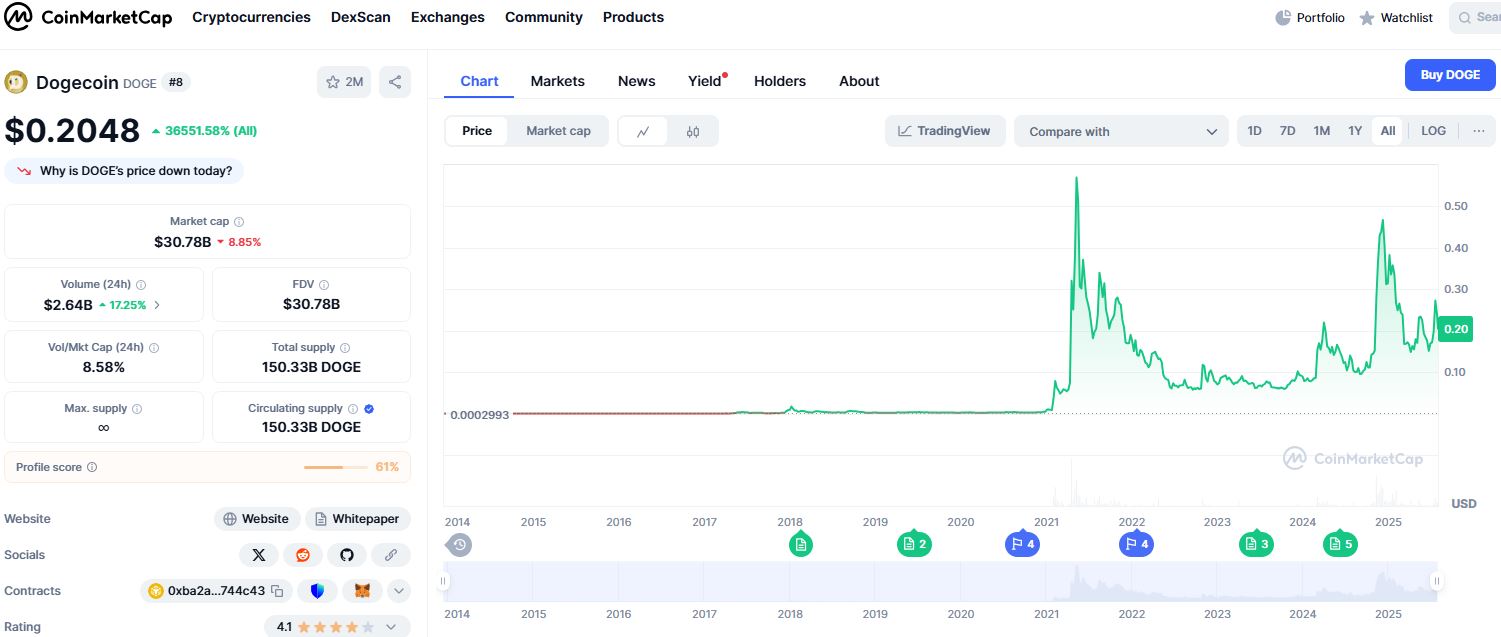Open the Compare with dropdown

coord(1122,131)
